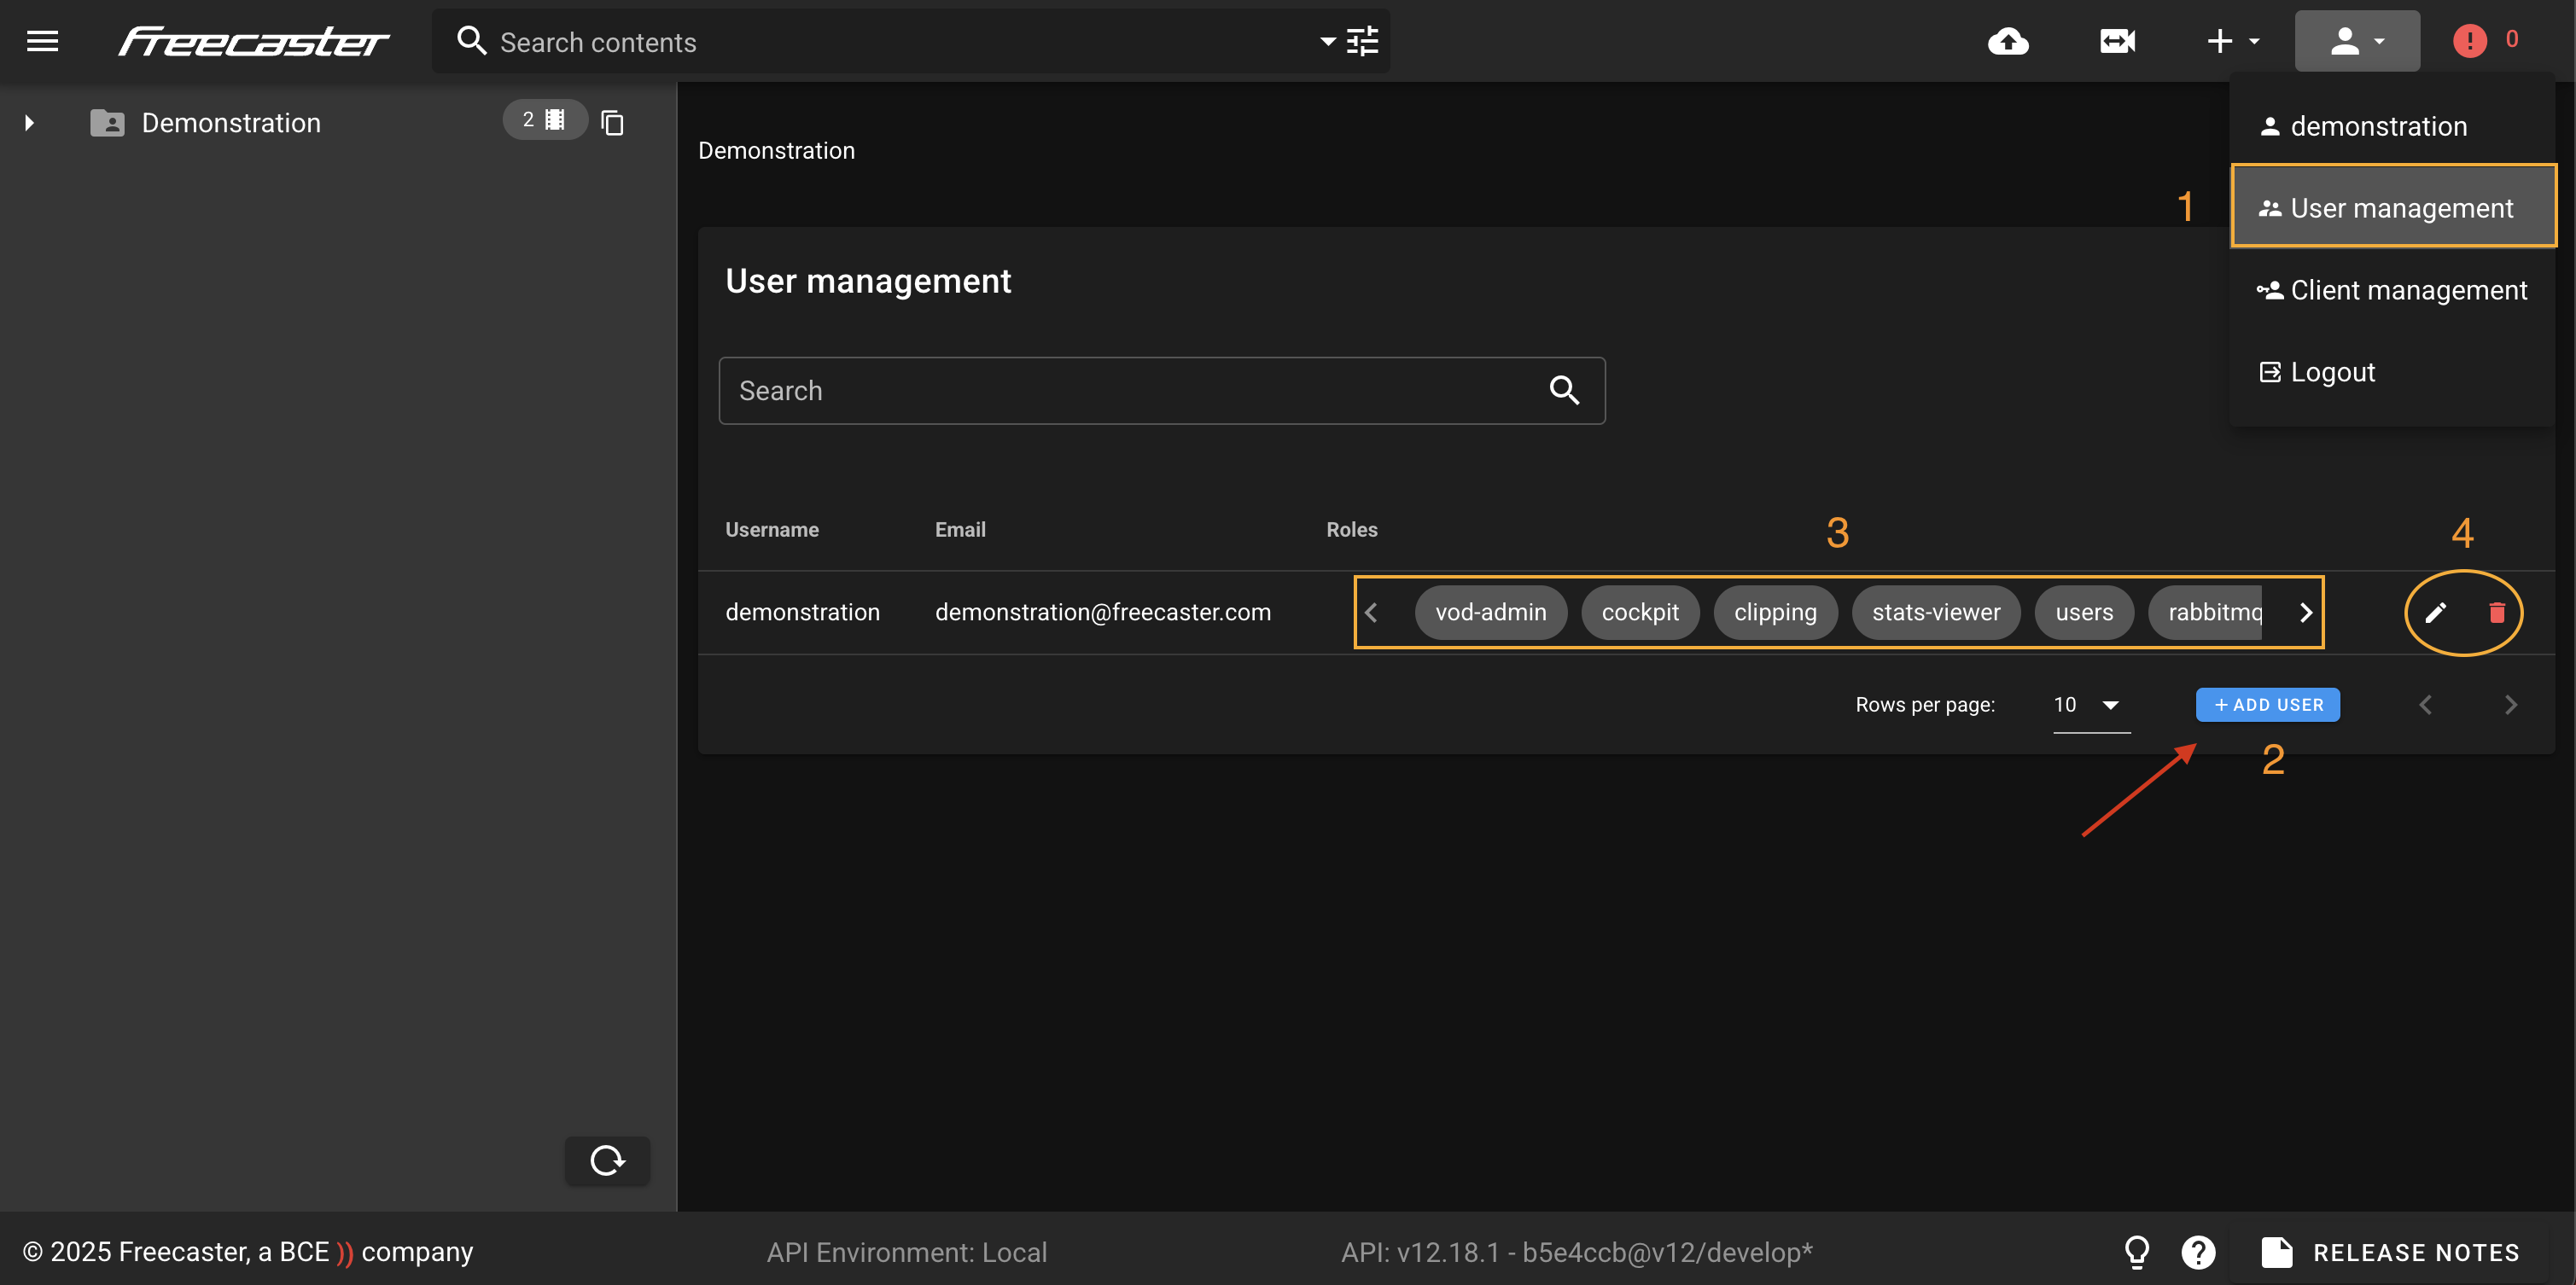Image resolution: width=2576 pixels, height=1285 pixels.
Task: Click the live camera switch icon
Action: point(2117,41)
